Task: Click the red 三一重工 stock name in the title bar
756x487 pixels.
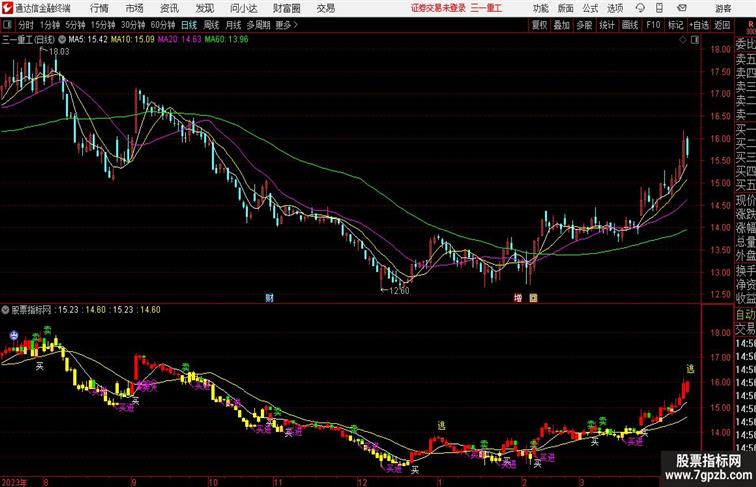Action: tap(486, 8)
